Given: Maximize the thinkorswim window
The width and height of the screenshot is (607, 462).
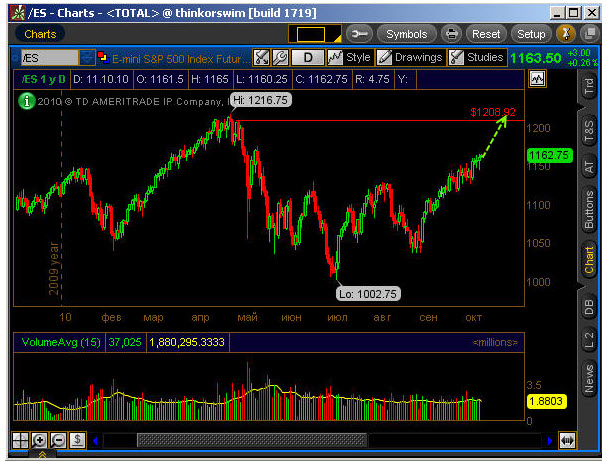Looking at the screenshot, I should pos(574,13).
